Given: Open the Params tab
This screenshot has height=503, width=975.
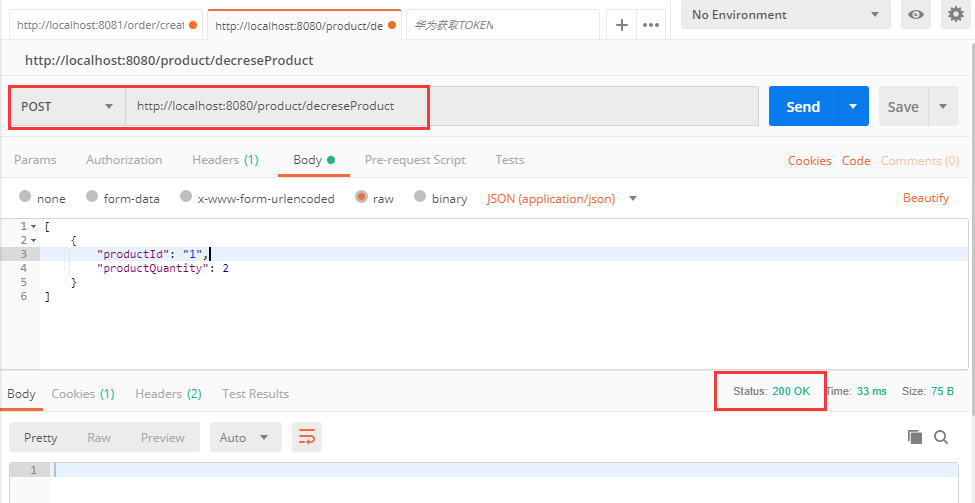Looking at the screenshot, I should 35,160.
